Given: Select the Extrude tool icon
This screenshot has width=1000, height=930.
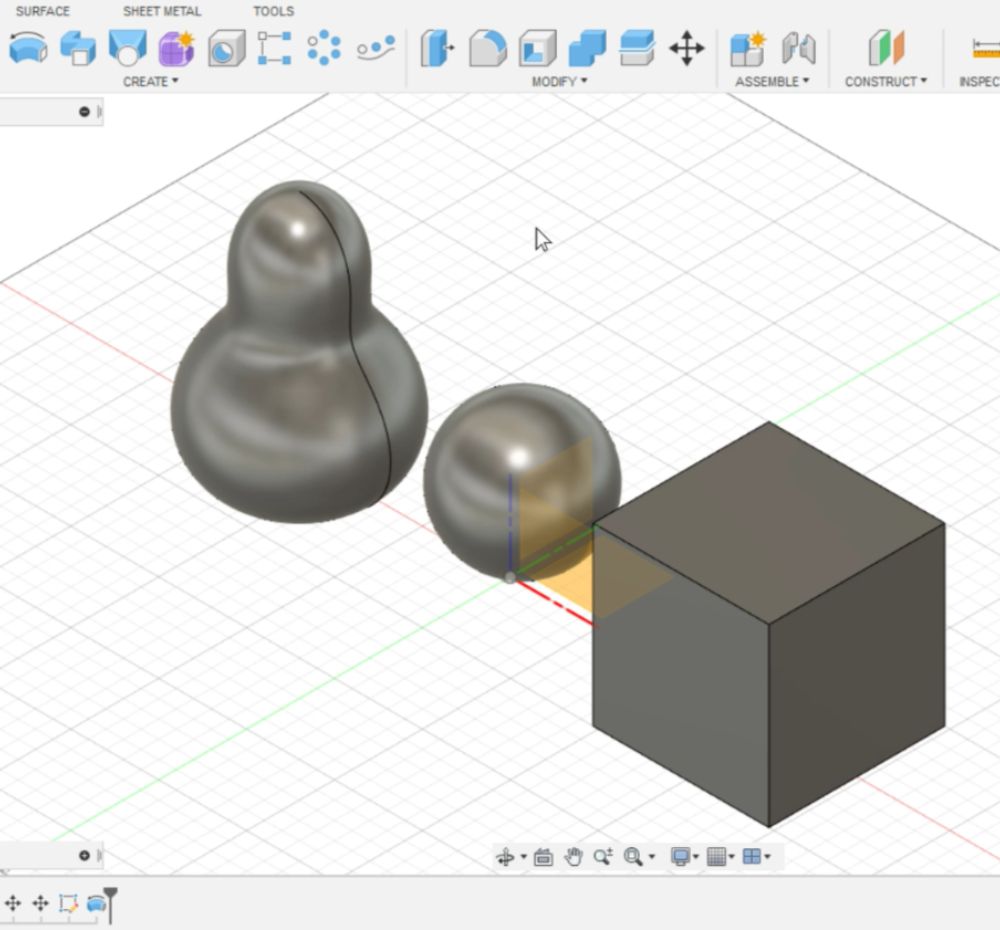Looking at the screenshot, I should click(77, 48).
